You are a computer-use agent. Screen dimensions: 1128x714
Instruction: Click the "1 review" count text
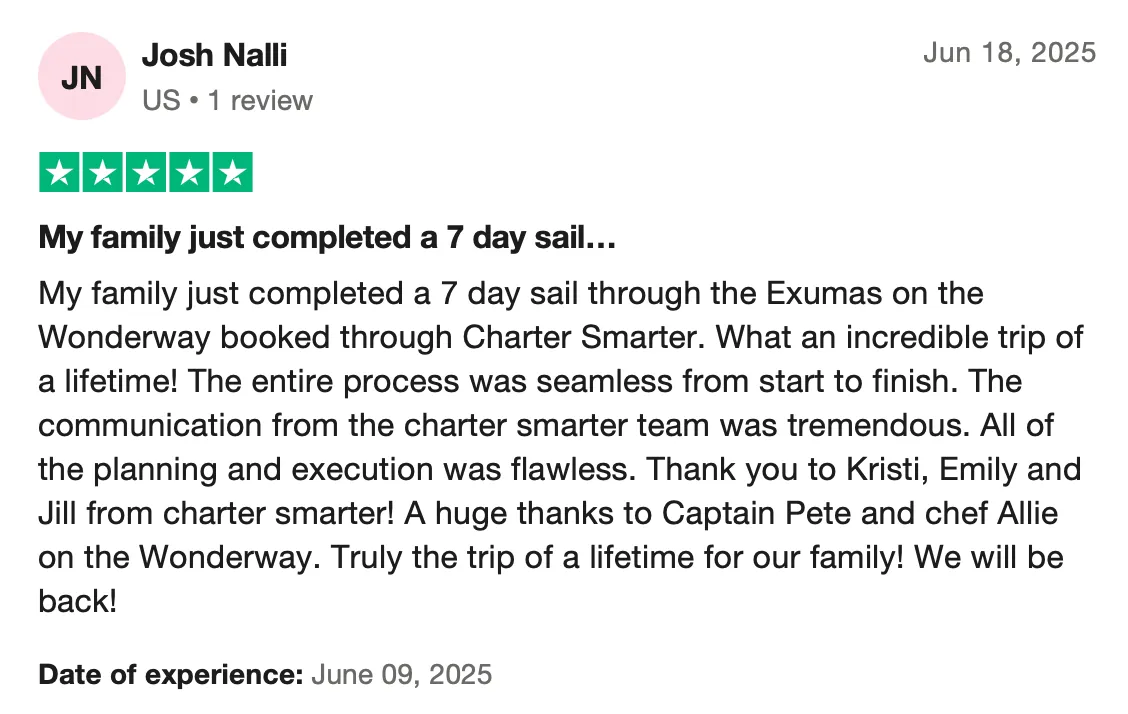[260, 101]
